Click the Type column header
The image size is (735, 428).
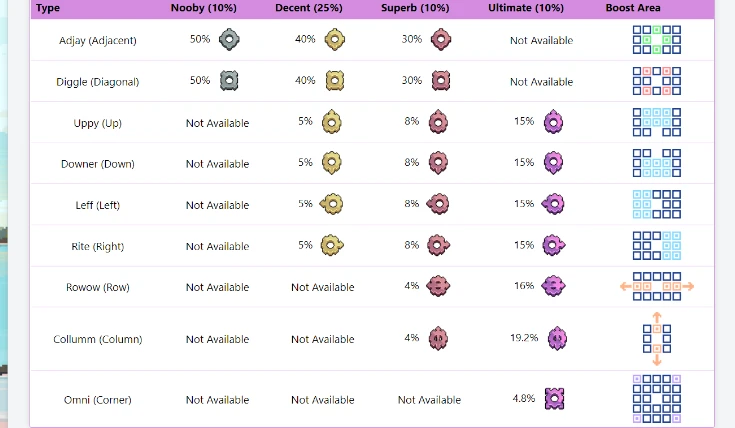click(48, 8)
